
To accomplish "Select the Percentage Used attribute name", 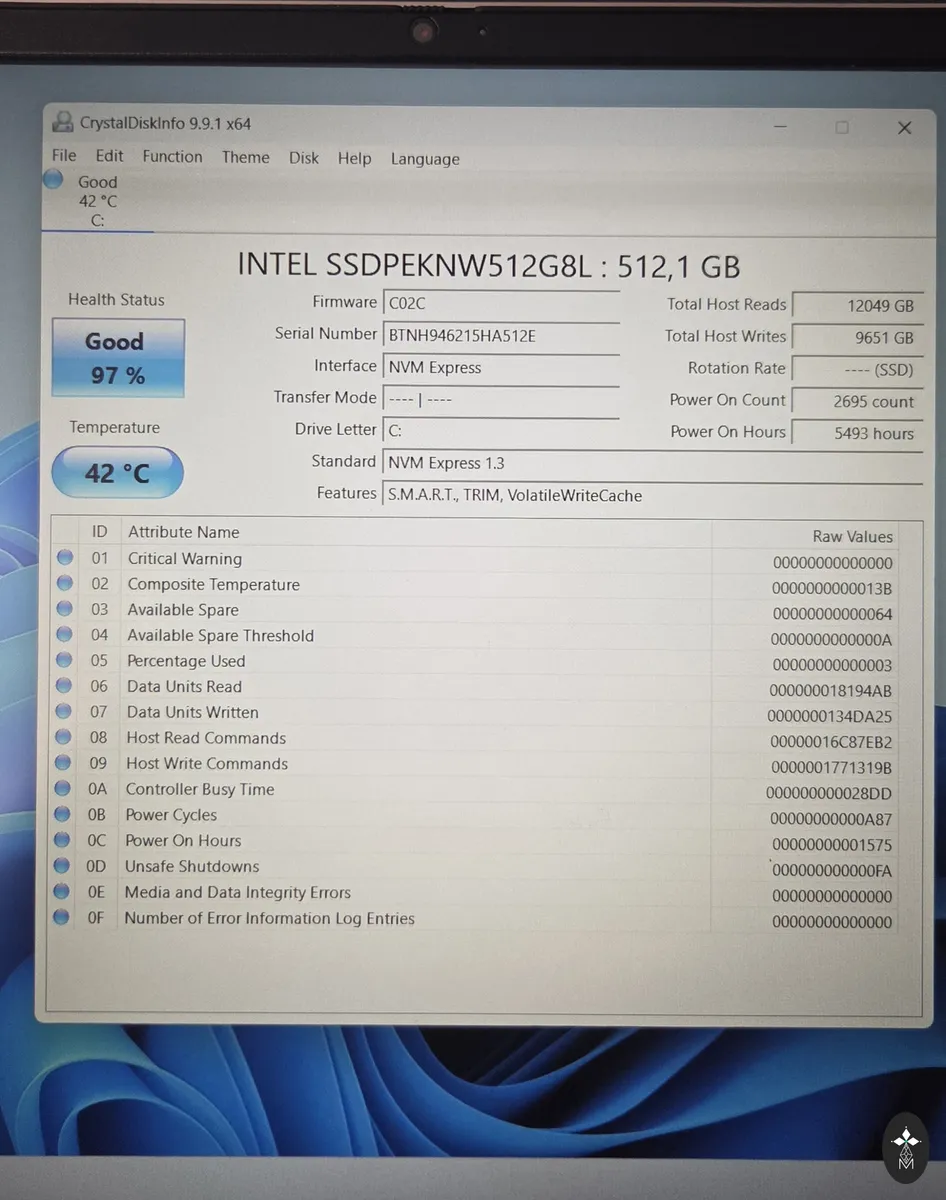I will [186, 661].
